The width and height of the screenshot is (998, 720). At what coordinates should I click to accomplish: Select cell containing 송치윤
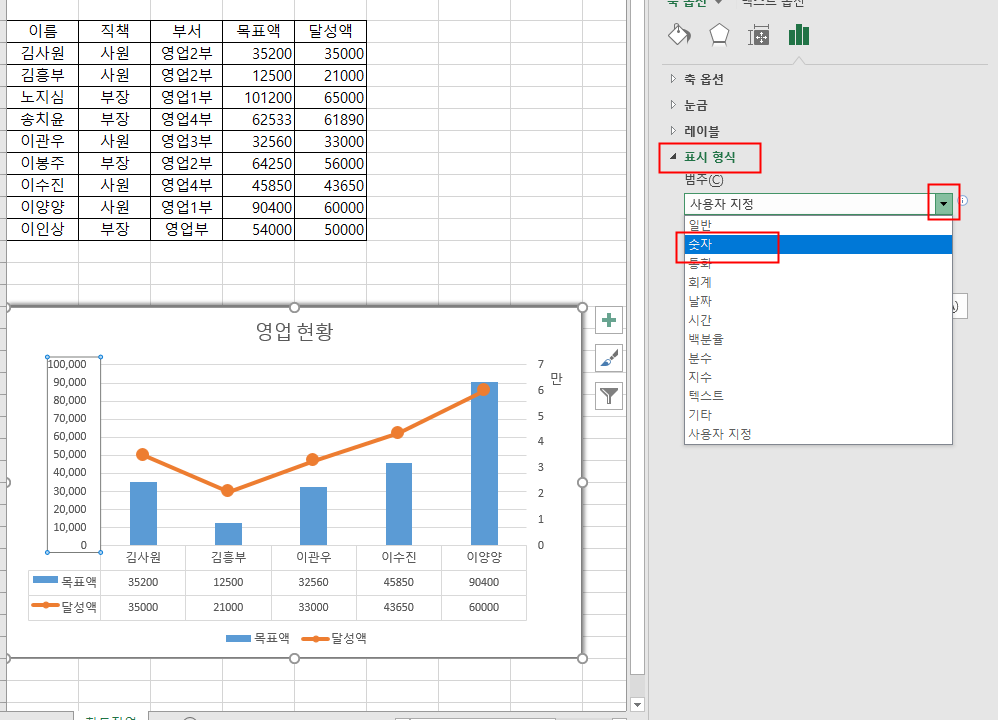[43, 120]
